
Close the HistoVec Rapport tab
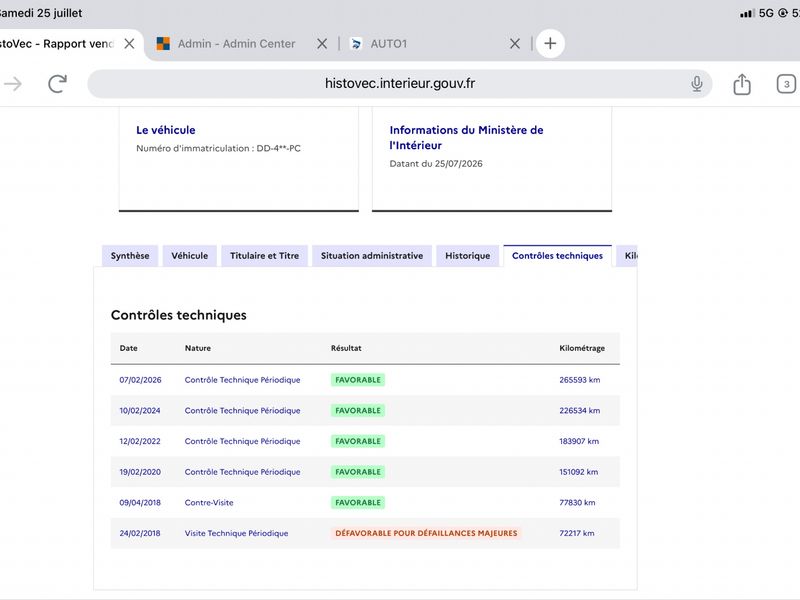click(130, 44)
